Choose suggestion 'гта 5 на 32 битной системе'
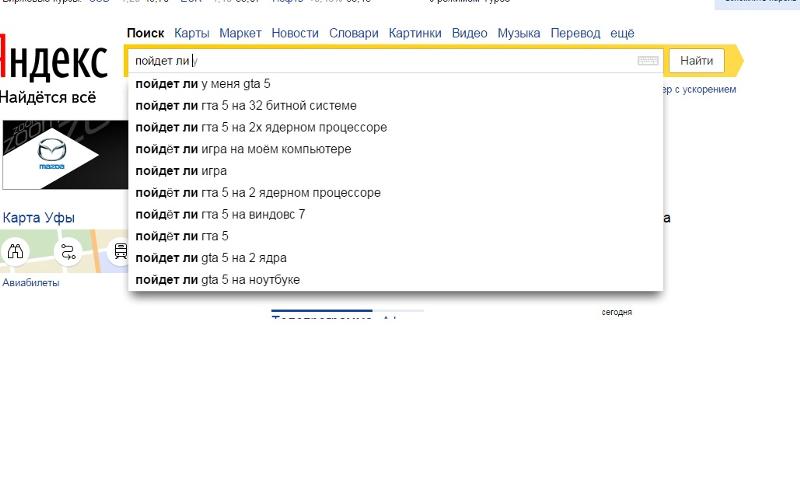Viewport: 800px width, 477px height. (395, 106)
